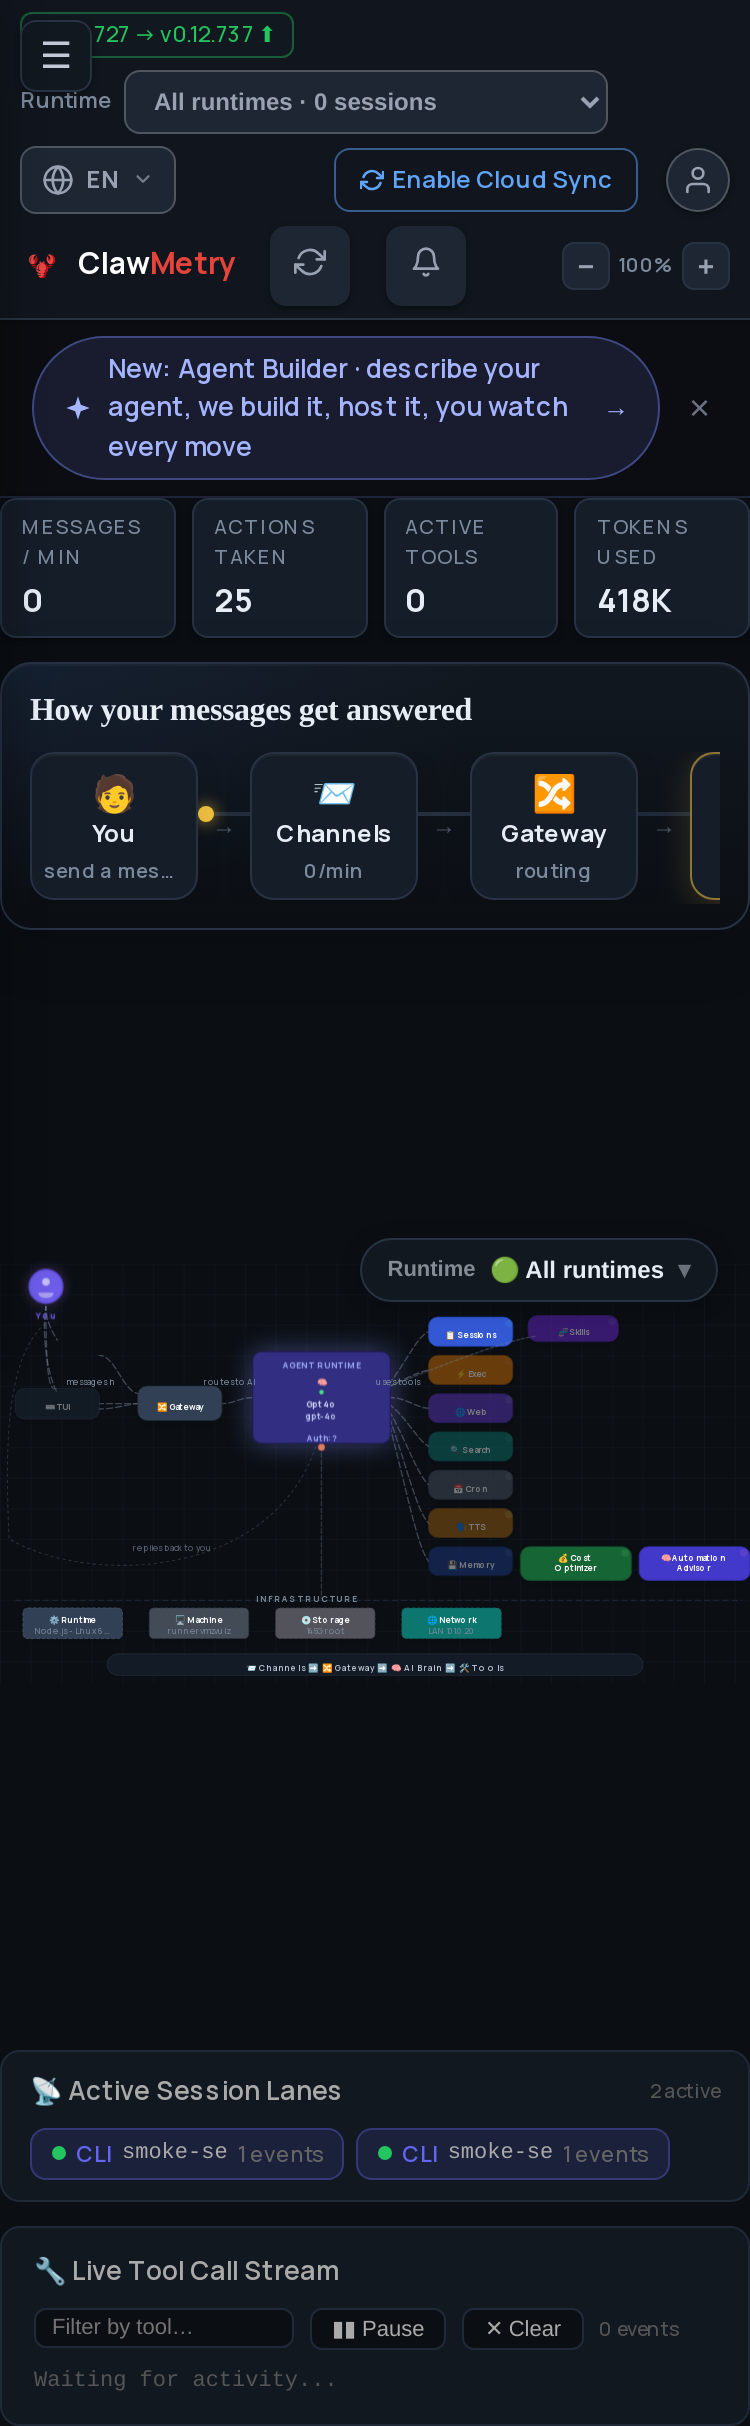Expand the flow diagram All runtimes dropdown
The image size is (750, 2426).
click(539, 1270)
